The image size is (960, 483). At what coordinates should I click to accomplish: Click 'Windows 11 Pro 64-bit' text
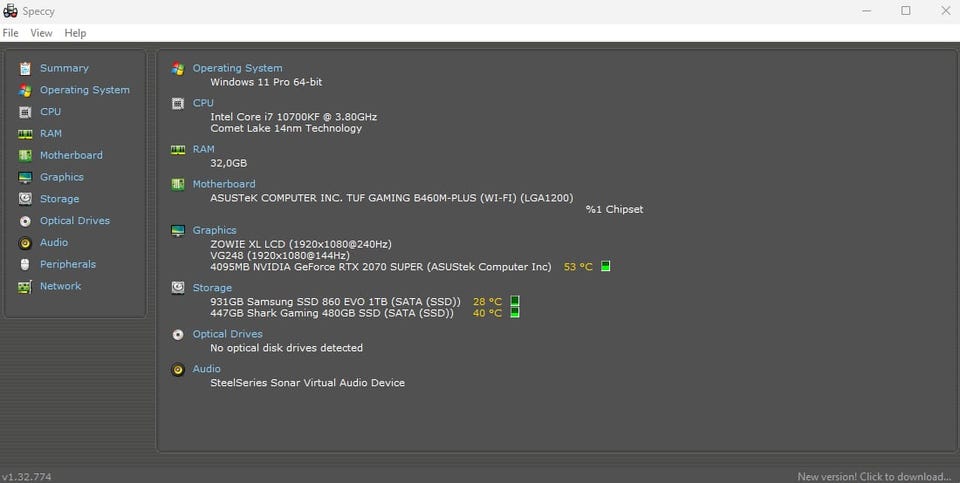click(266, 82)
